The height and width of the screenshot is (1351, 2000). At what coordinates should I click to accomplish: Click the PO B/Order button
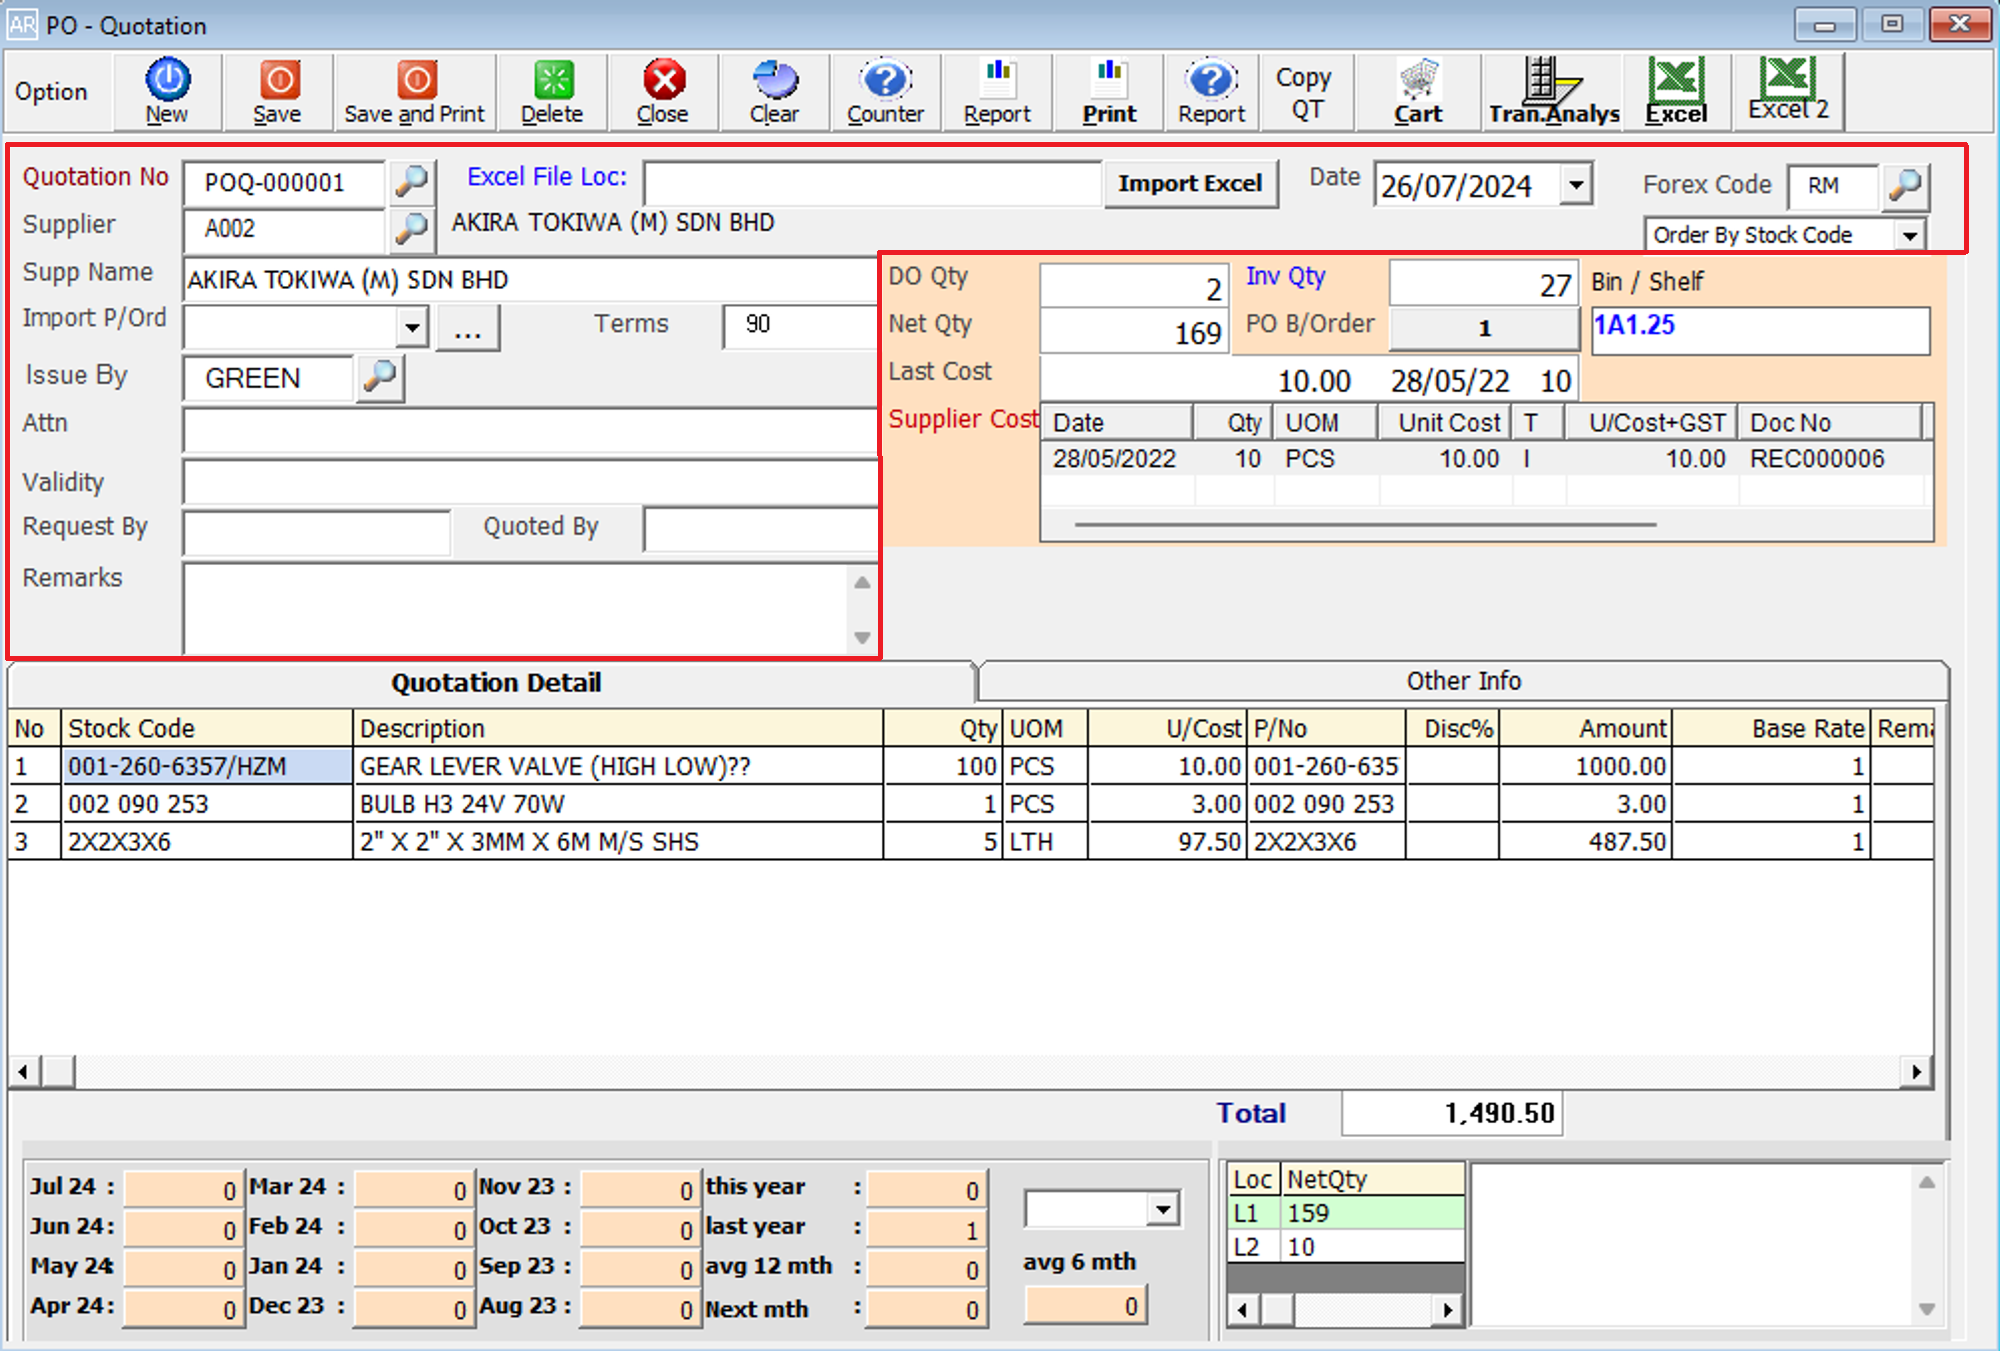1484,328
